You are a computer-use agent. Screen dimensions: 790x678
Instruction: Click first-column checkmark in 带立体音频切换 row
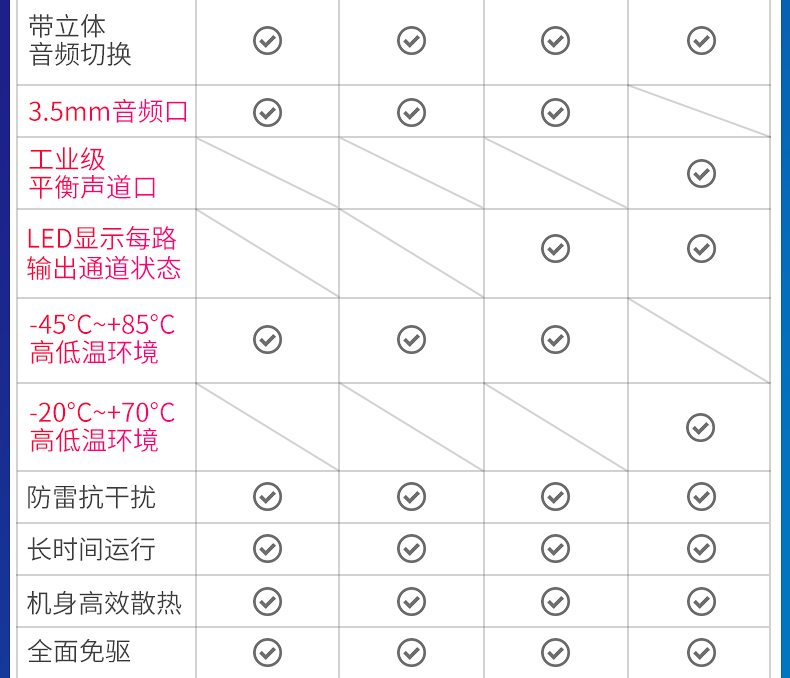point(267,41)
